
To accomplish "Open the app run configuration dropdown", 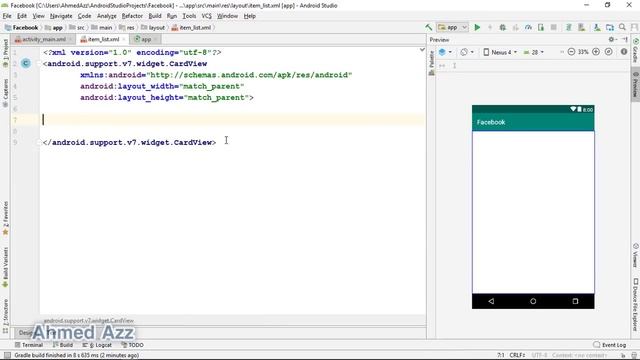I will (x=453, y=27).
